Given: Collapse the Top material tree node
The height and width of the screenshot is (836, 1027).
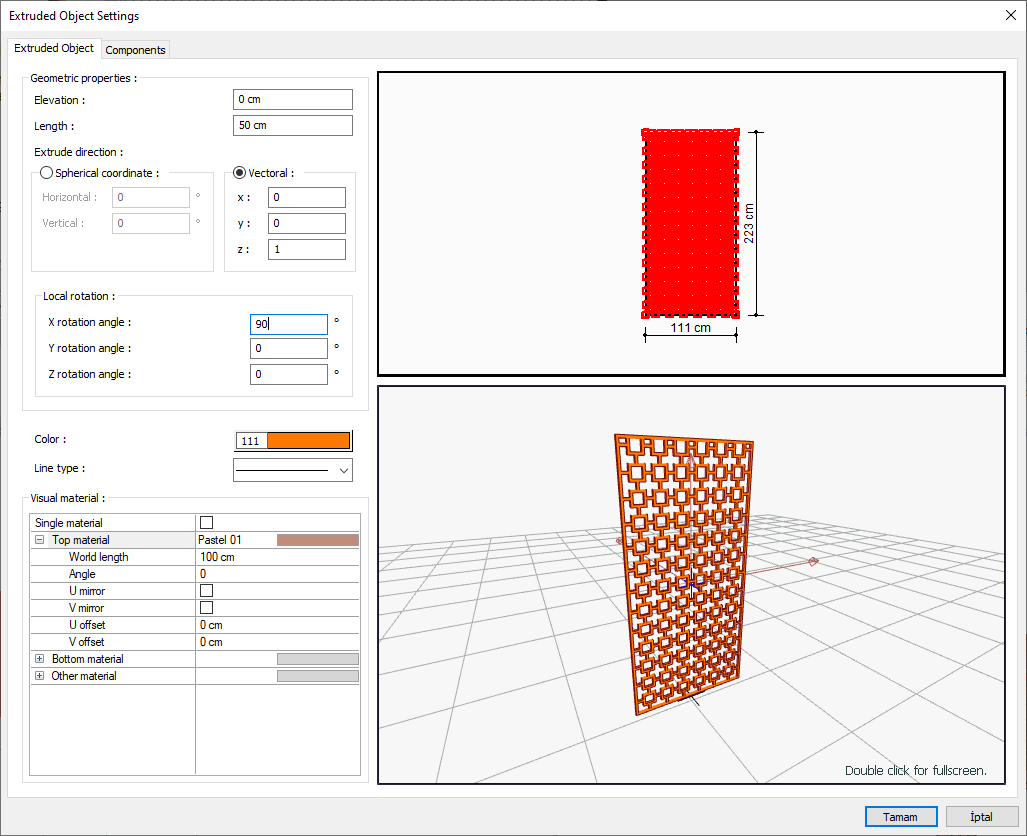Looking at the screenshot, I should click(x=40, y=540).
